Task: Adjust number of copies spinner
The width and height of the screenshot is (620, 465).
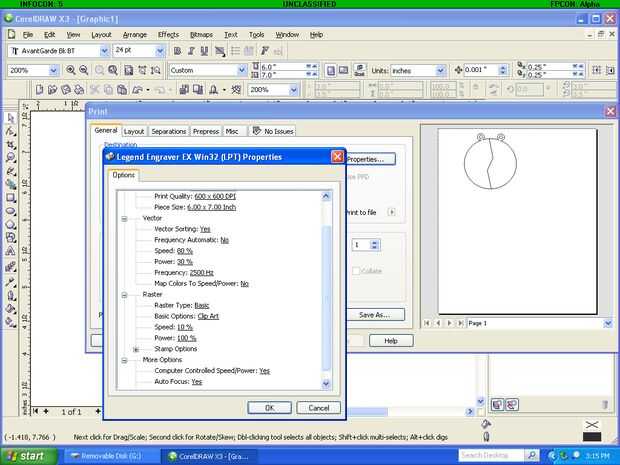Action: [374, 245]
